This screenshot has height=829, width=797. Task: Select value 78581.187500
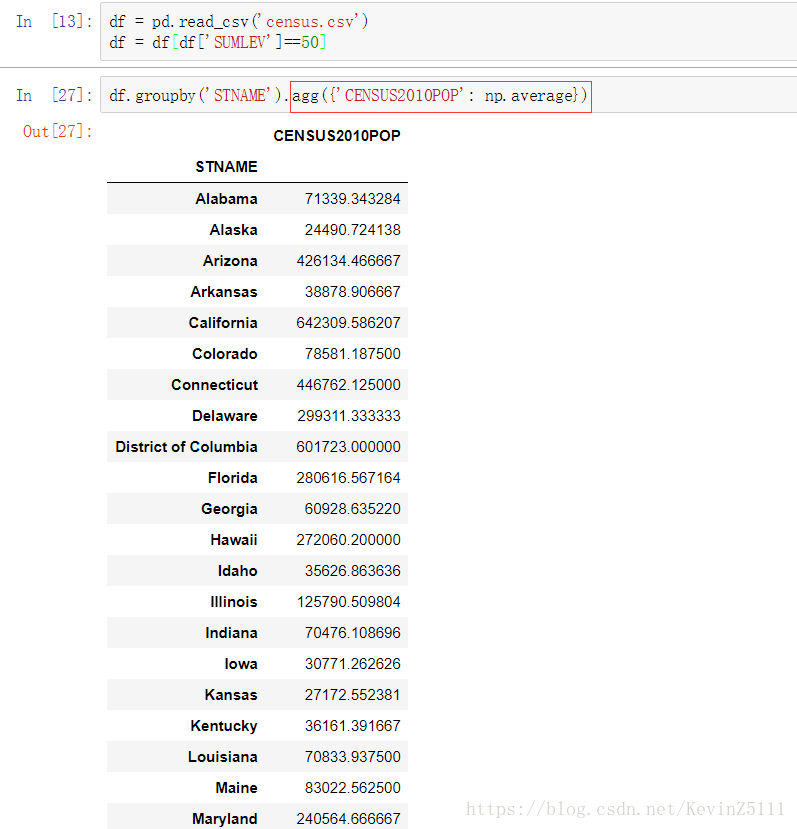pyautogui.click(x=353, y=354)
